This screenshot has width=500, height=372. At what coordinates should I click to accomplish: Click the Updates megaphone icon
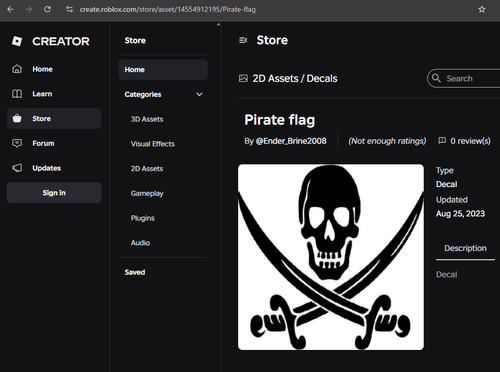tap(17, 168)
